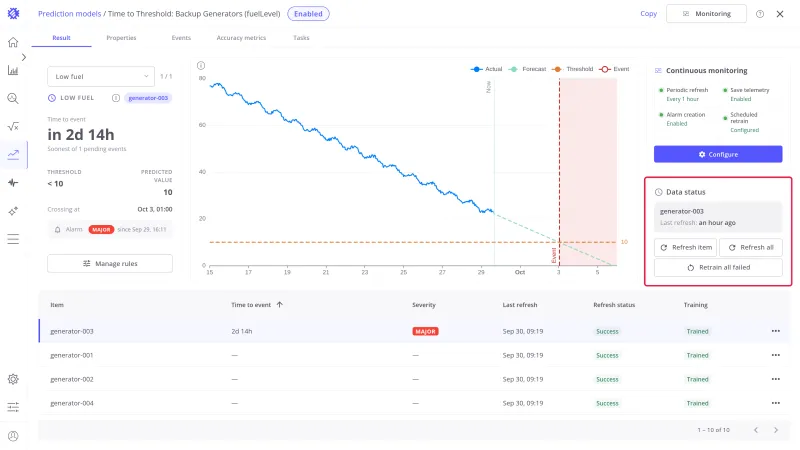Open more options for generator-003 row
Viewport: 800px width, 450px height.
click(x=776, y=331)
